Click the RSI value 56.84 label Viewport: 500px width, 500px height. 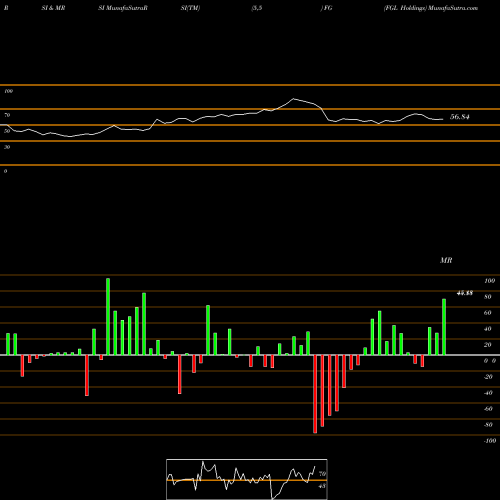point(460,117)
